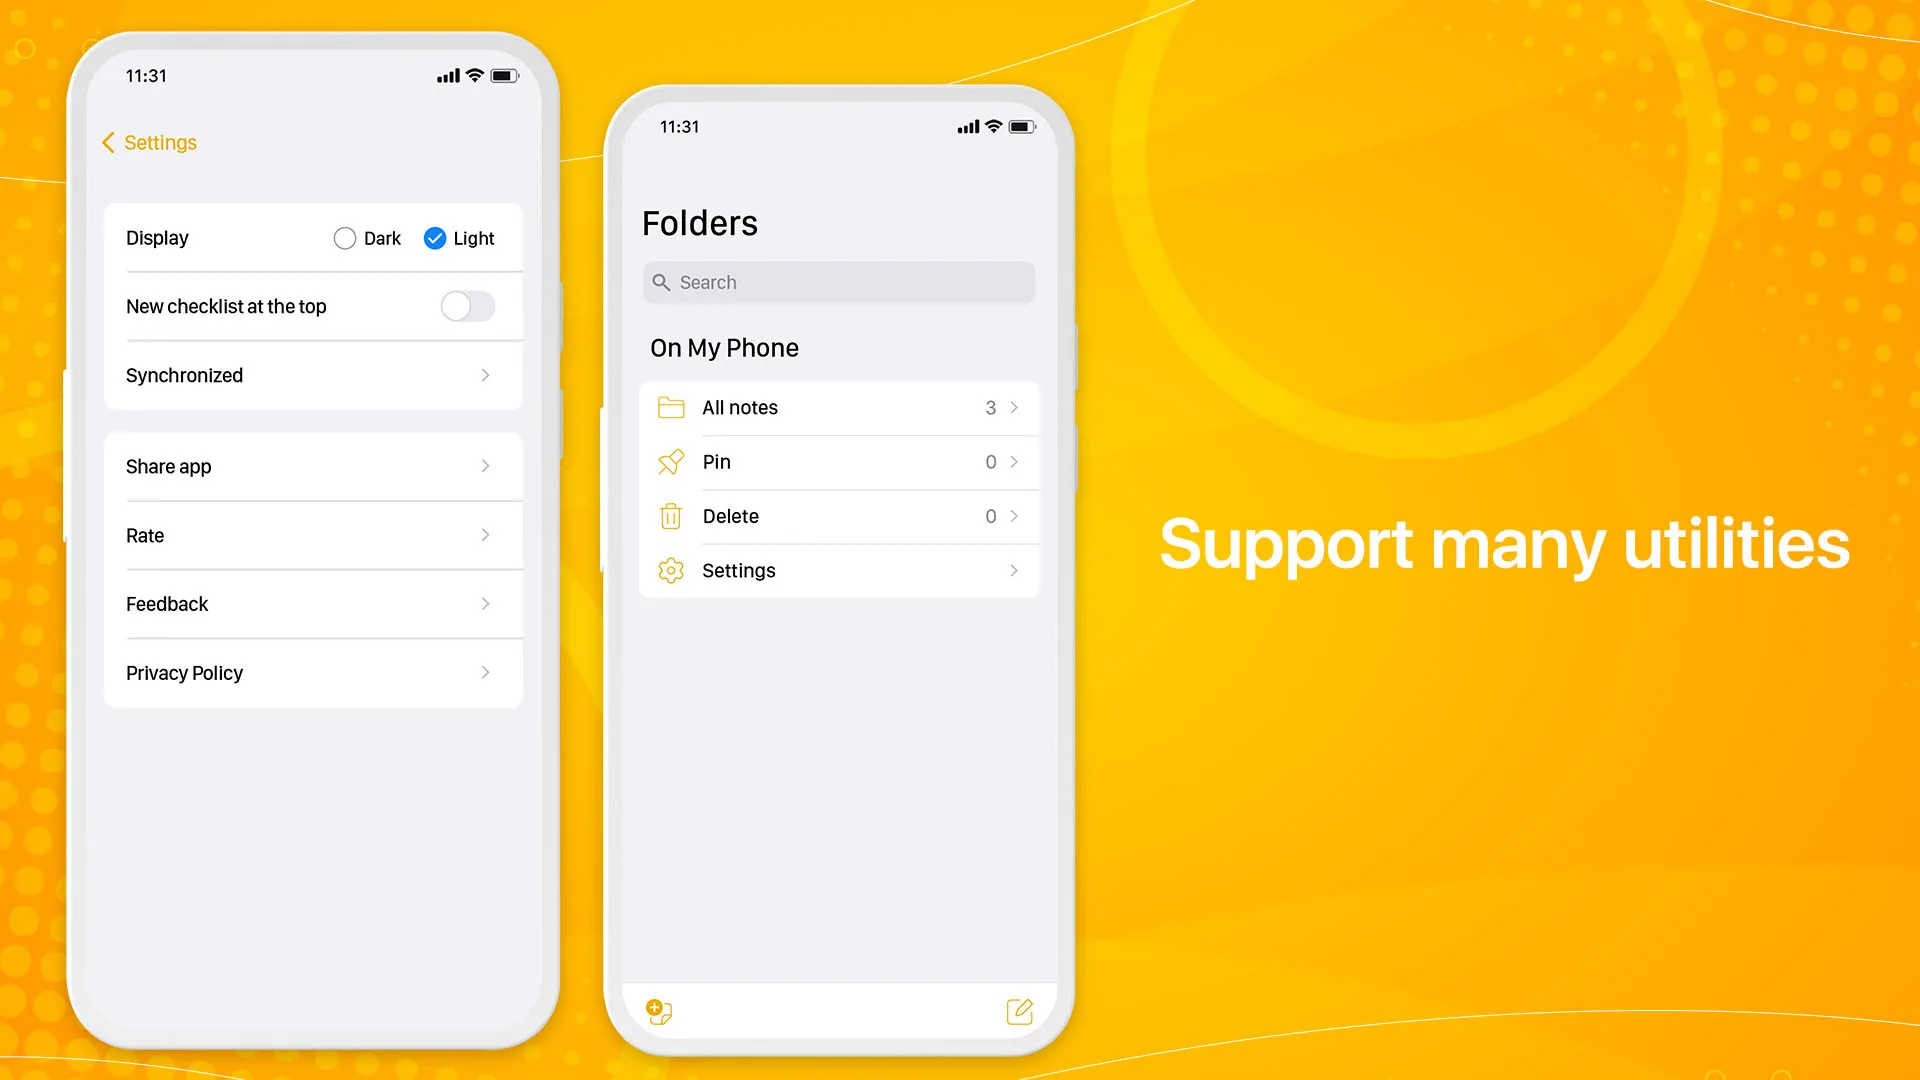Viewport: 1920px width, 1080px height.
Task: Tap the back arrow Settings icon
Action: click(x=108, y=142)
